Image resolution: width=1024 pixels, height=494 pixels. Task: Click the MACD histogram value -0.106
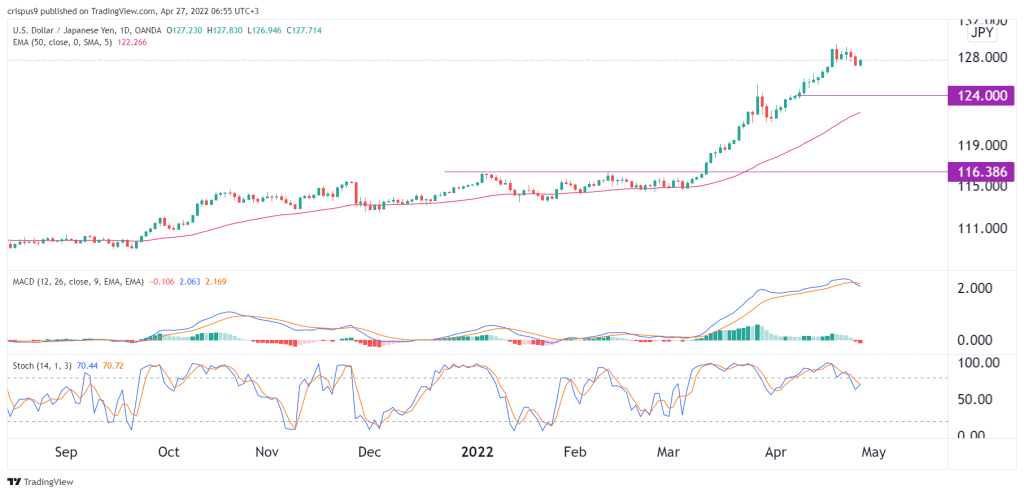pyautogui.click(x=160, y=281)
